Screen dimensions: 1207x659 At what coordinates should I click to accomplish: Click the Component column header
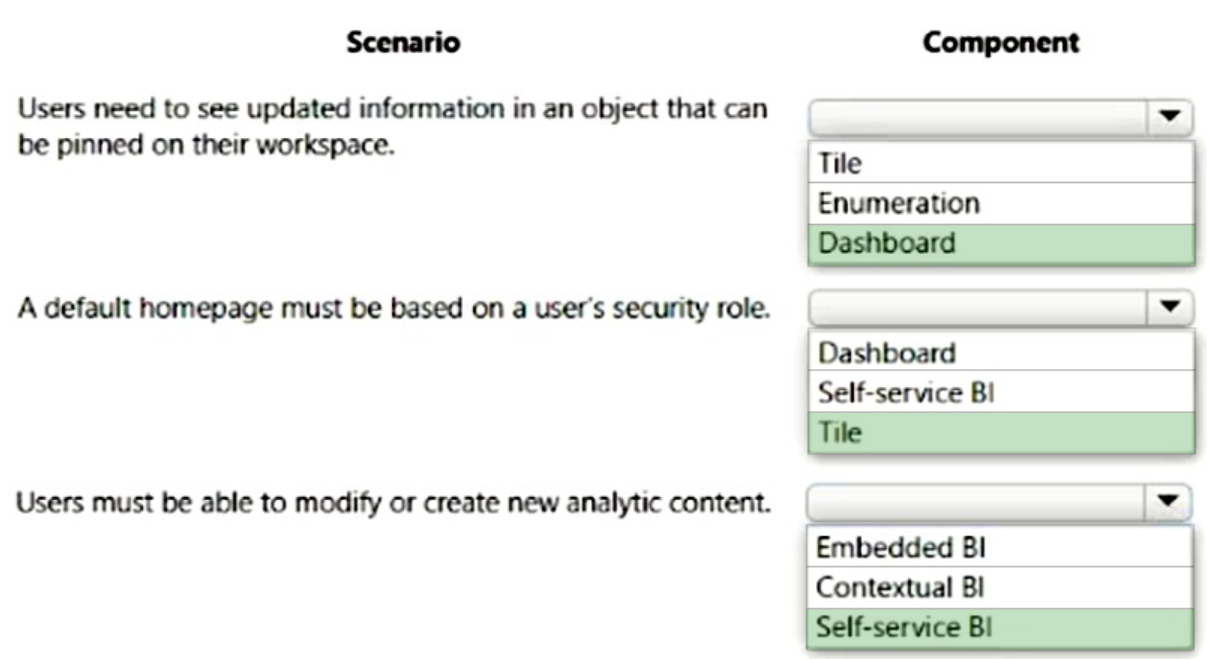pyautogui.click(x=1001, y=43)
